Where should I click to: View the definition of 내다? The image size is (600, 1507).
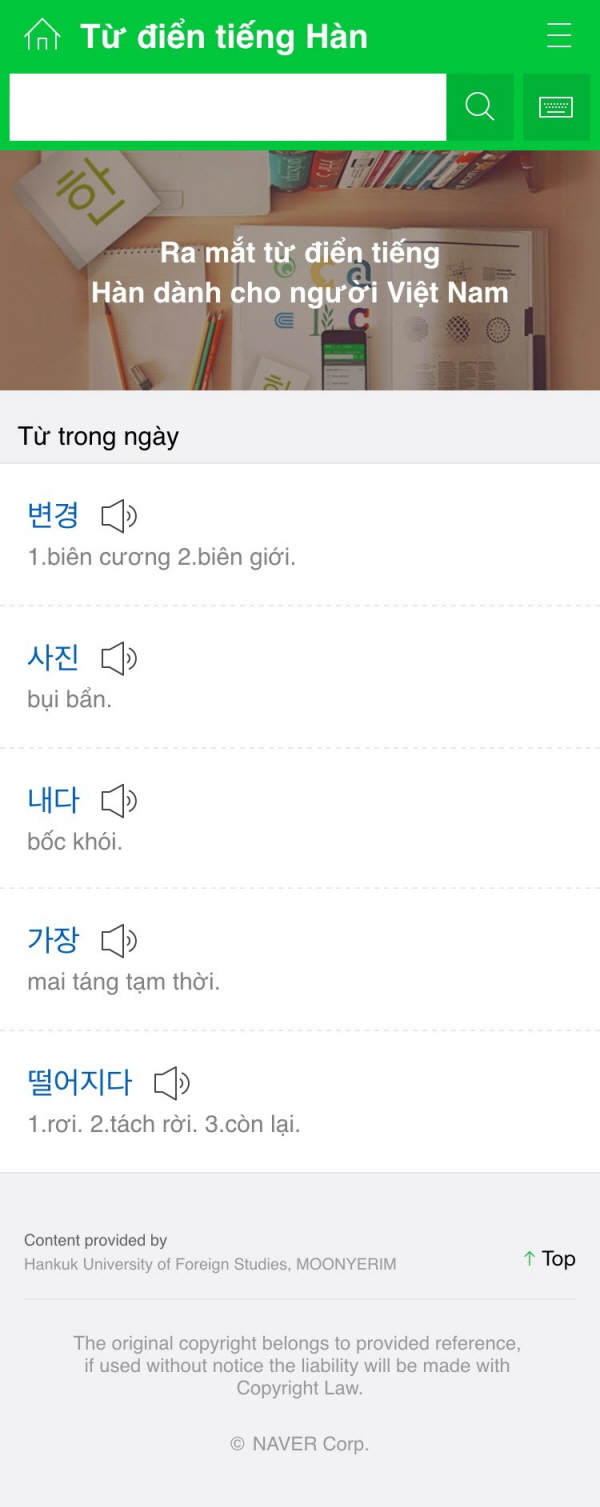tap(53, 799)
